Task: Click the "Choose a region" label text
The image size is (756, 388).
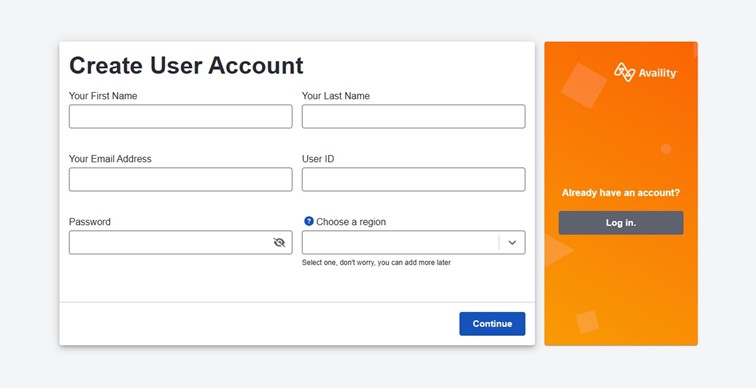Action: point(351,222)
